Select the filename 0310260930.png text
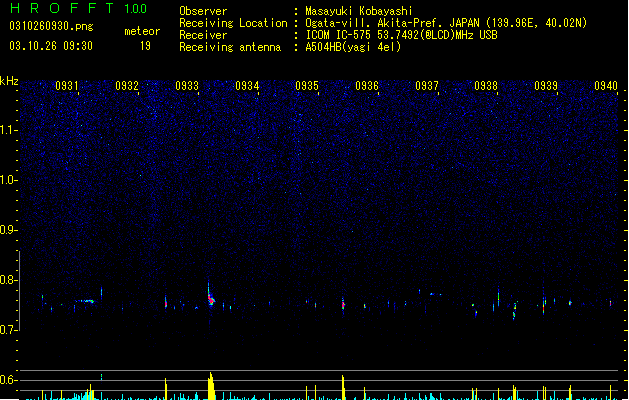This screenshot has height=400, width=629. pos(51,26)
